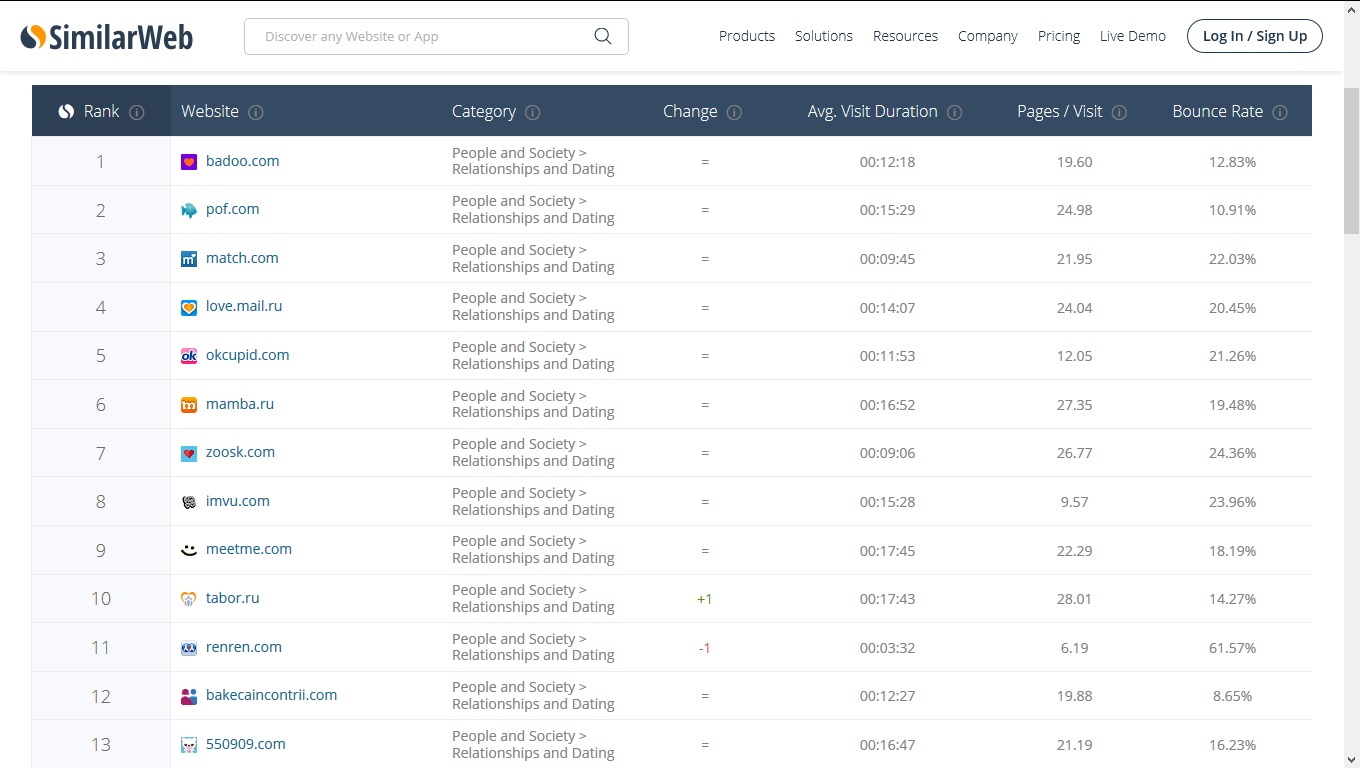Viewport: 1360px width, 768px height.
Task: Click the match.com favicon
Action: 189,259
